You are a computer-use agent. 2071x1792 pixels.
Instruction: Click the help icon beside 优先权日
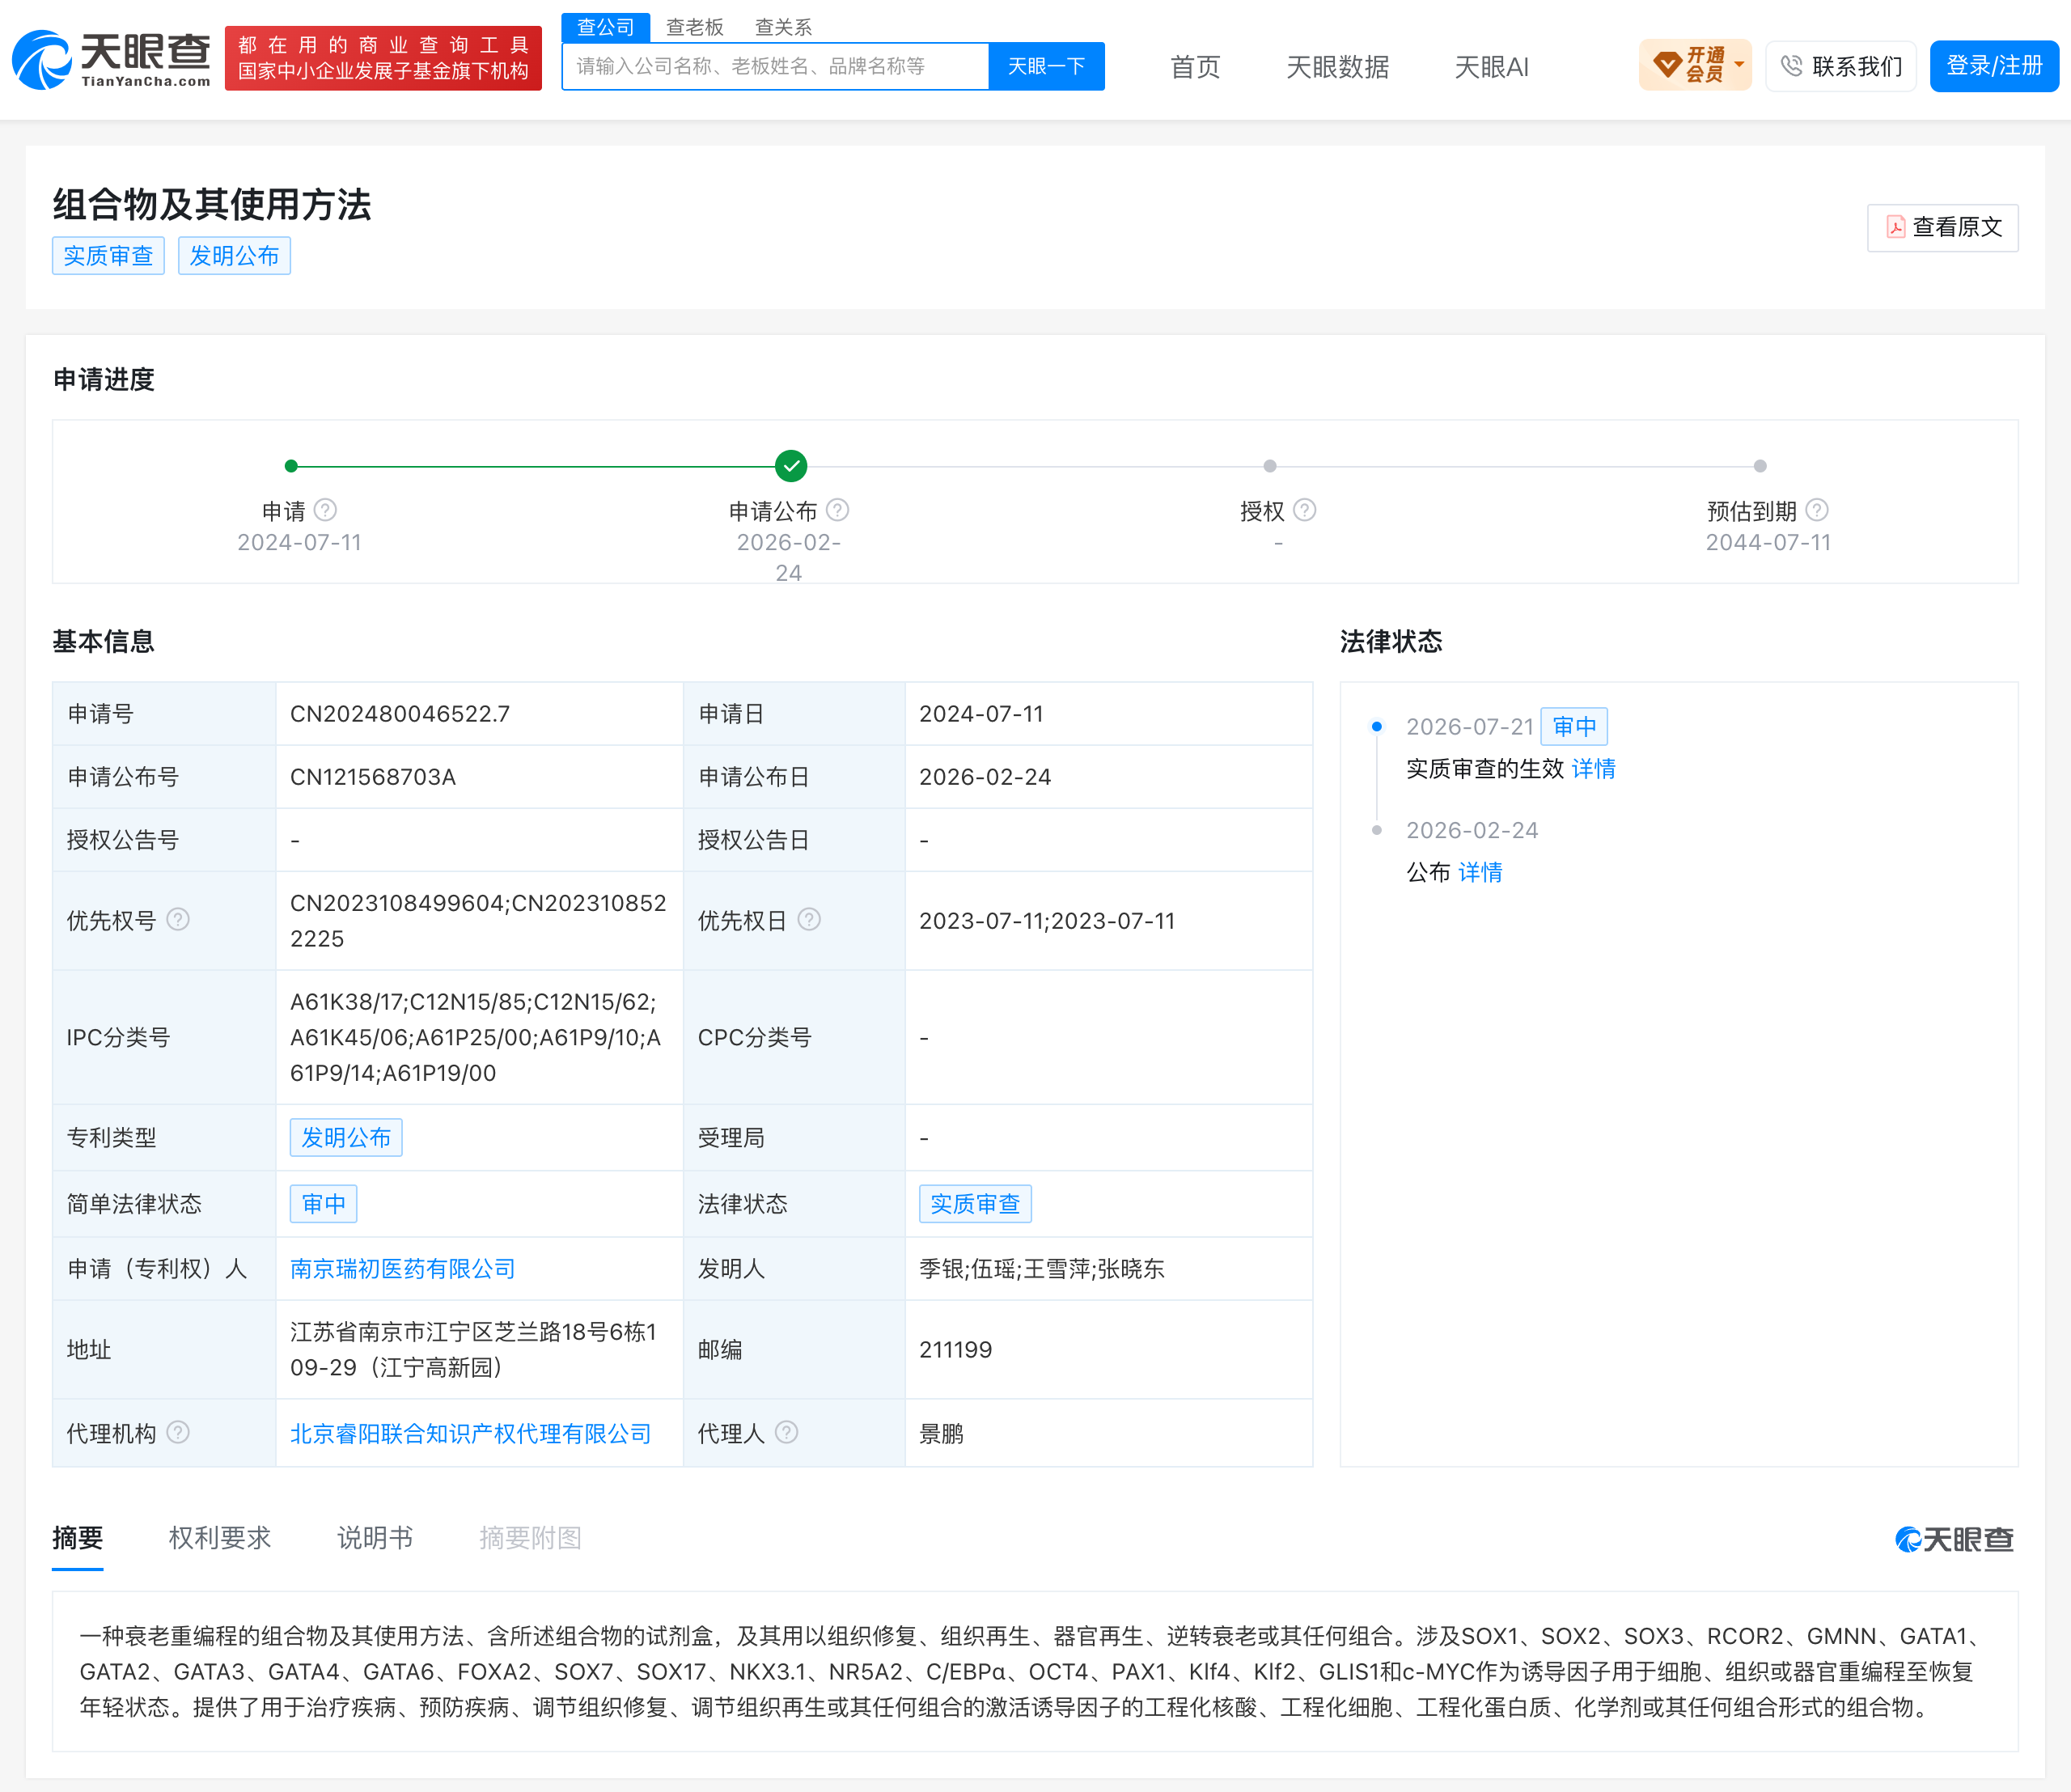(809, 920)
